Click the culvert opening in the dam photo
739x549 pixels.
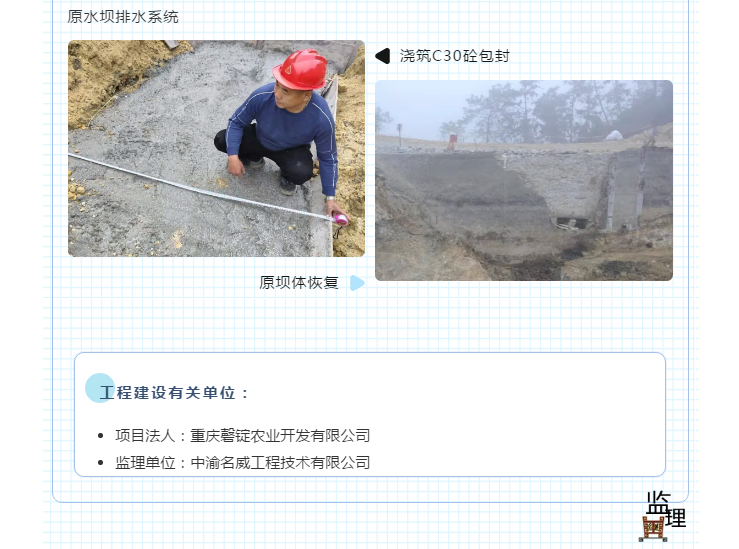coord(571,223)
